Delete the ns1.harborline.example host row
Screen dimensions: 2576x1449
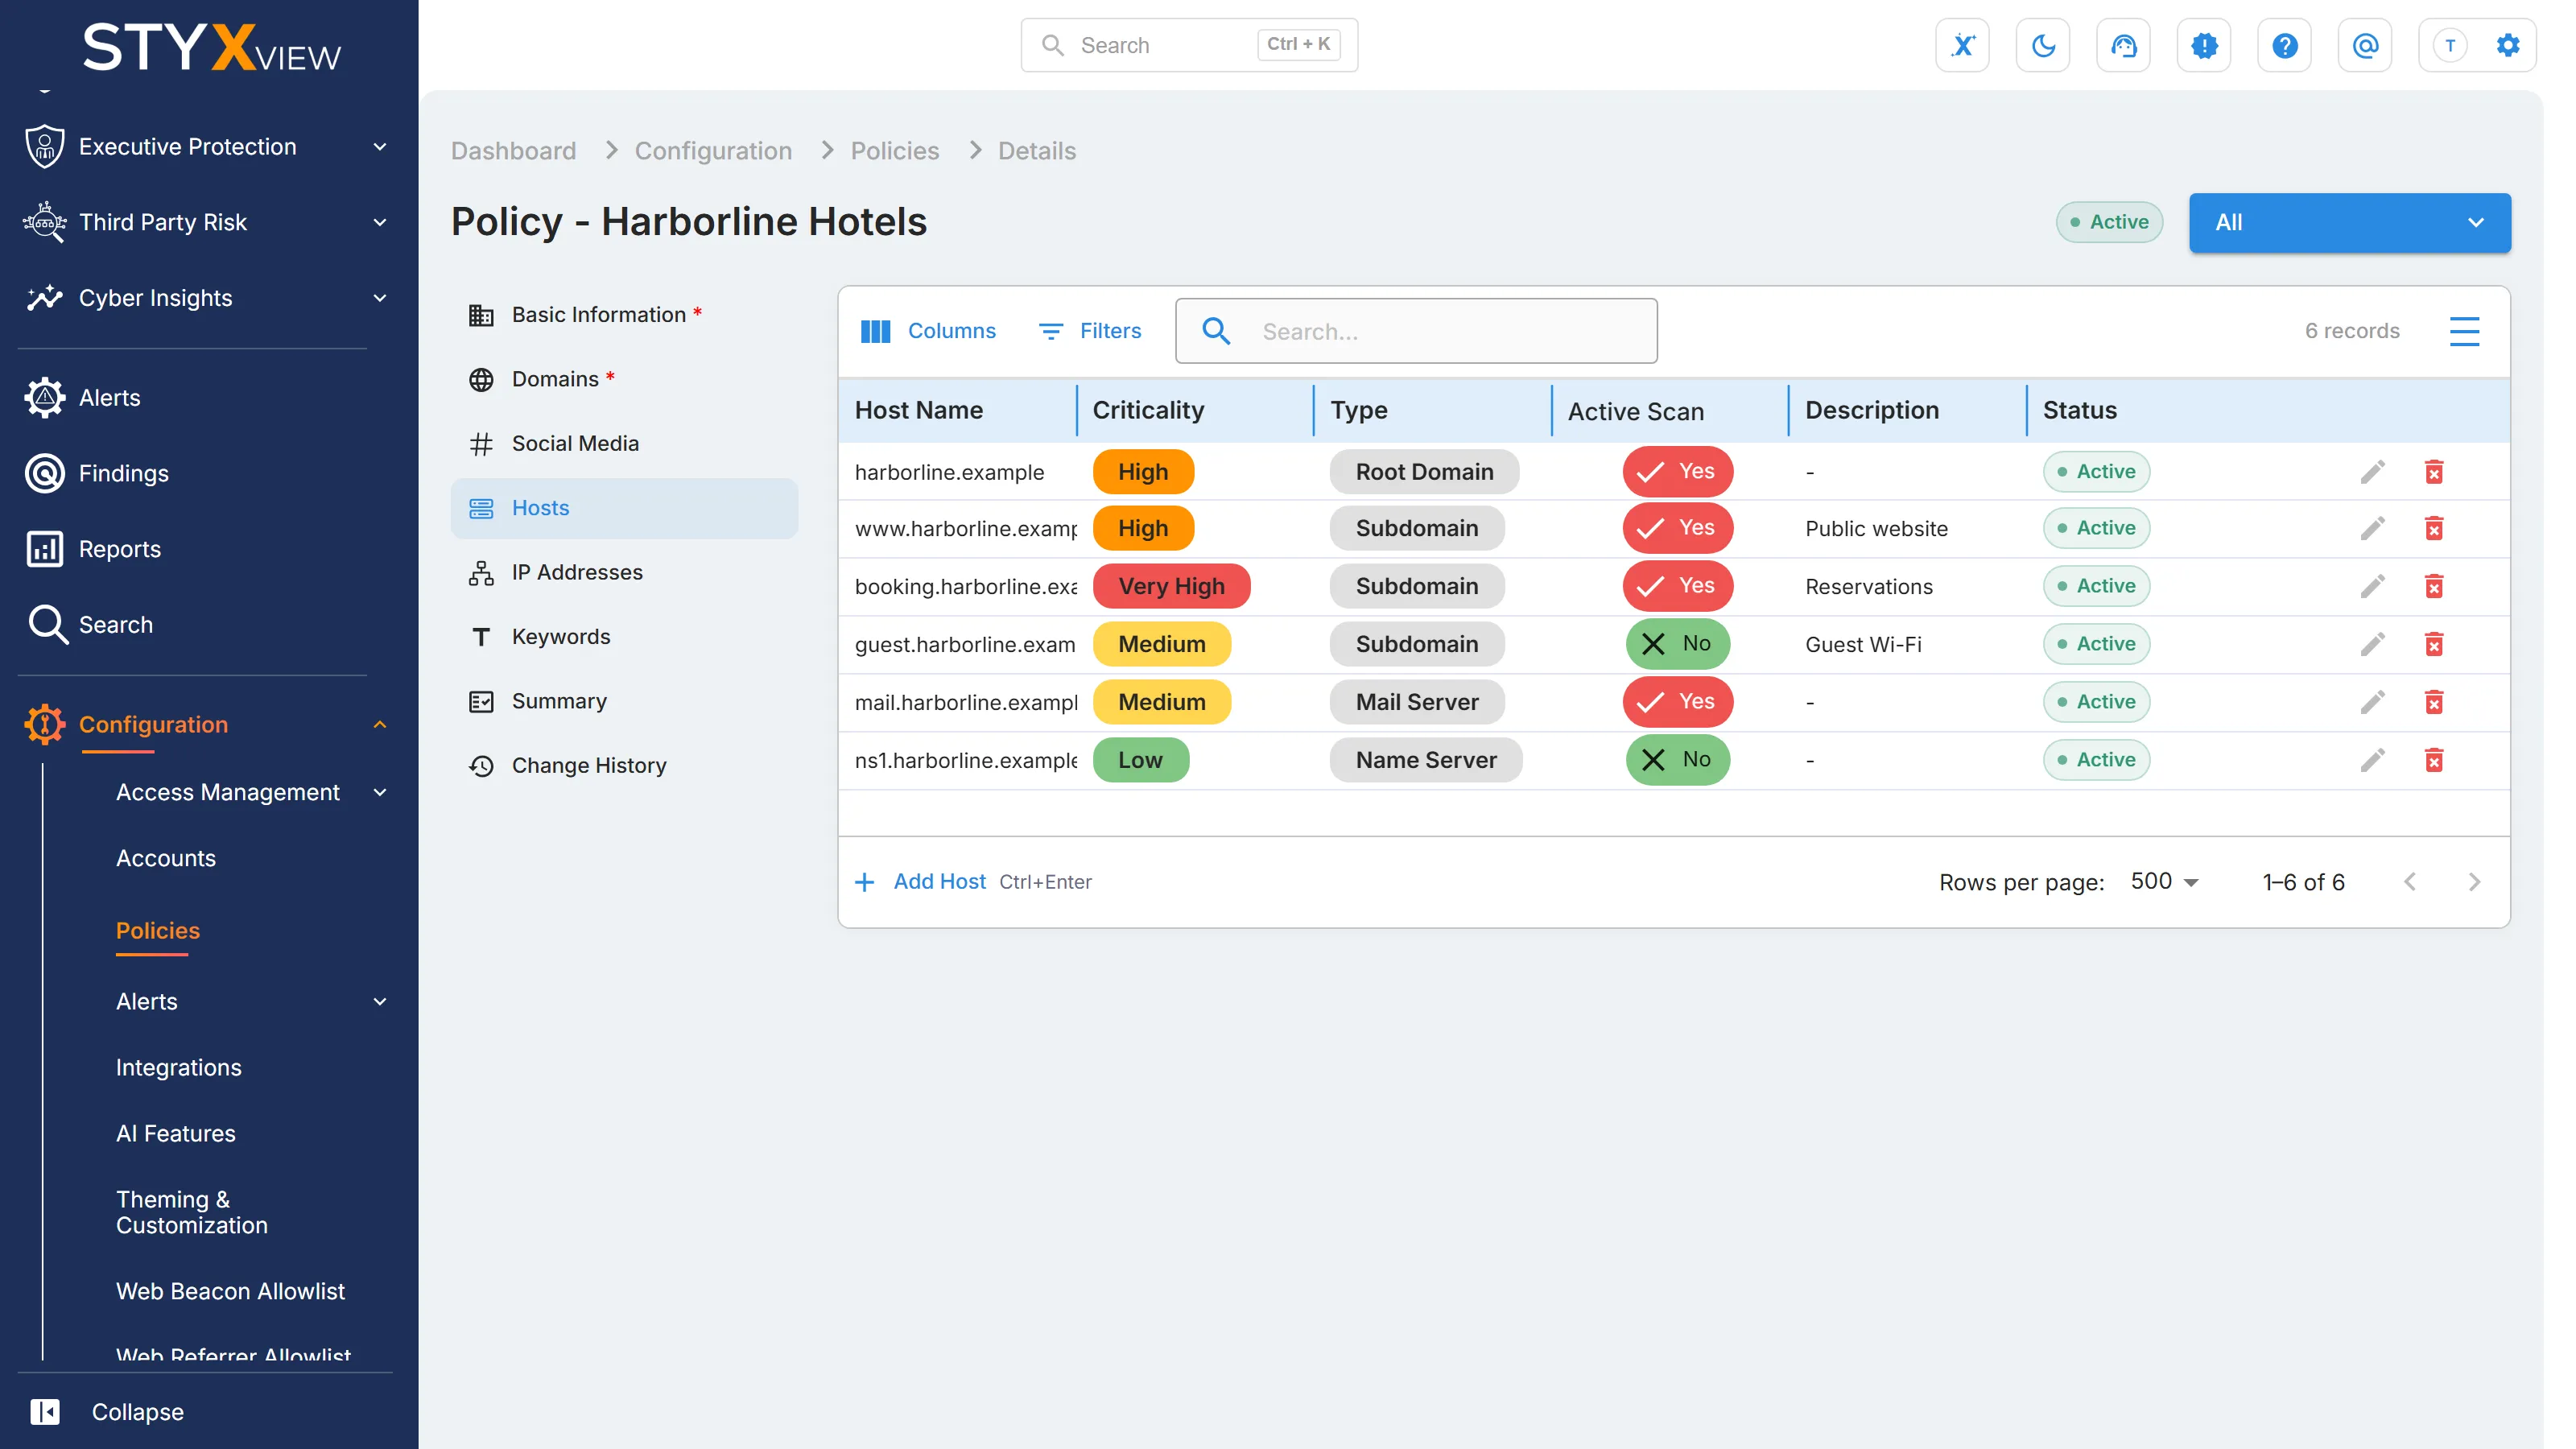[2434, 760]
